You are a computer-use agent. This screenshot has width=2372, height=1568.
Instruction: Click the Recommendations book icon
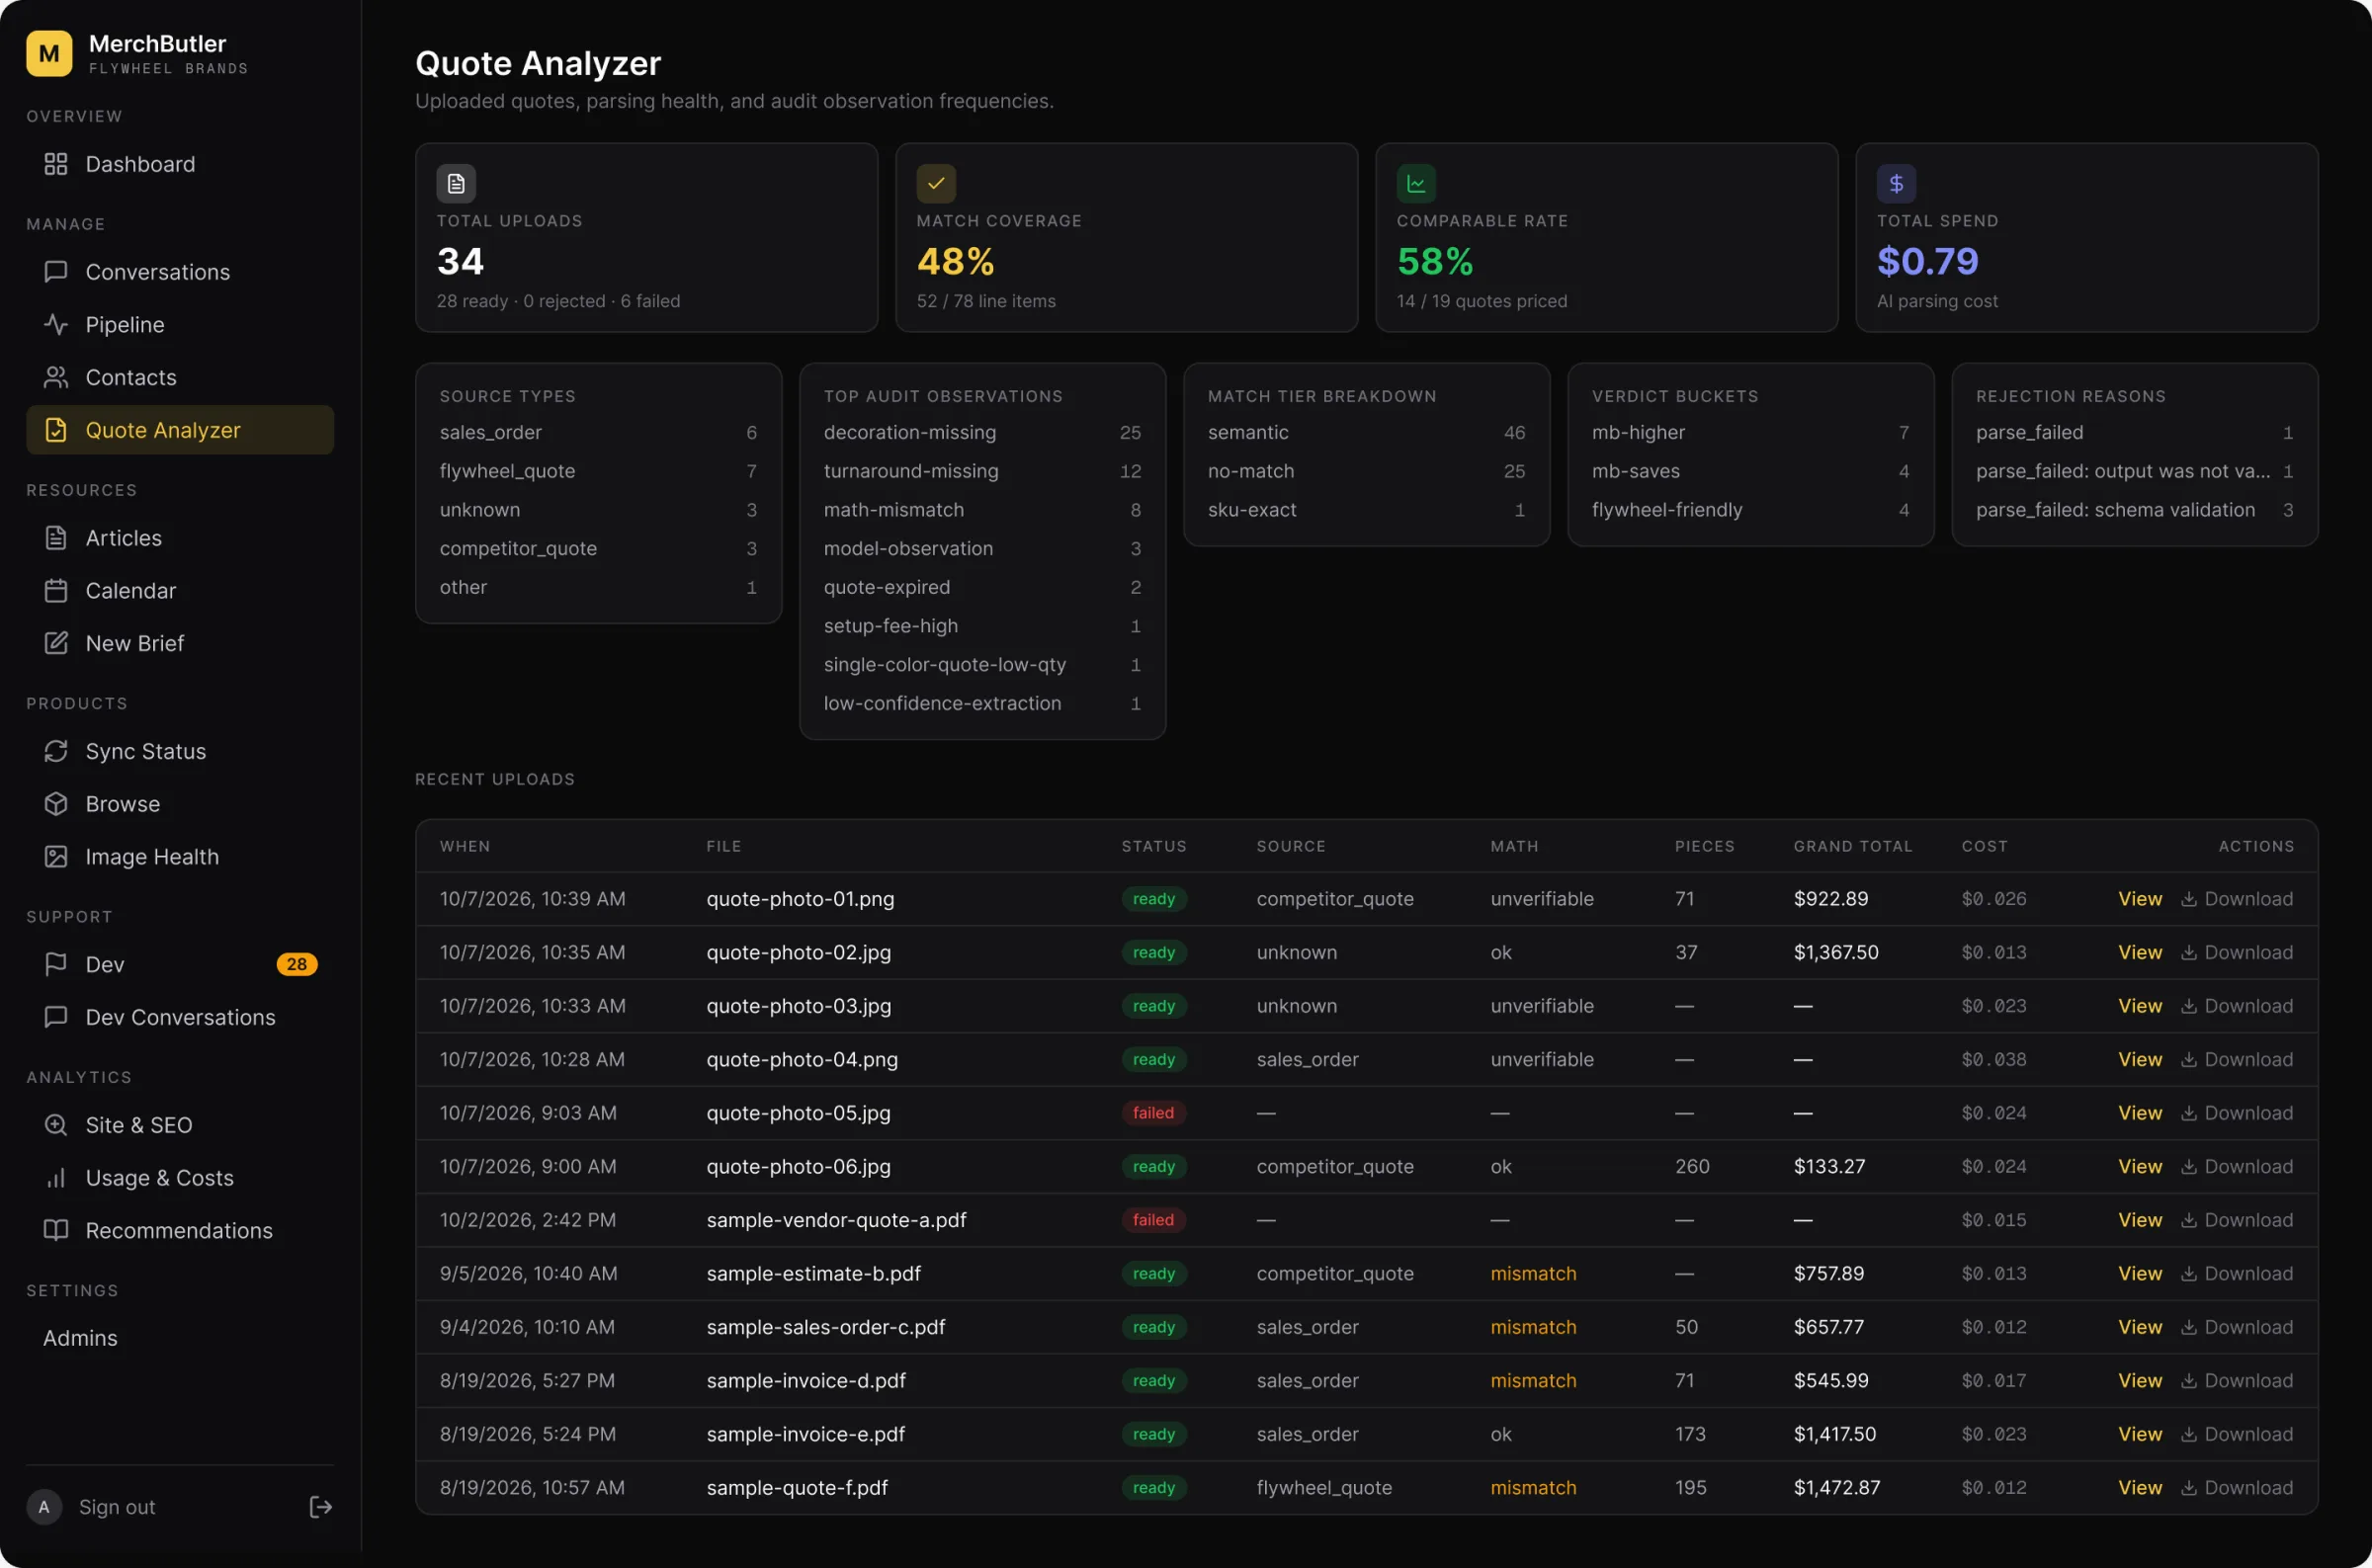(x=56, y=1231)
